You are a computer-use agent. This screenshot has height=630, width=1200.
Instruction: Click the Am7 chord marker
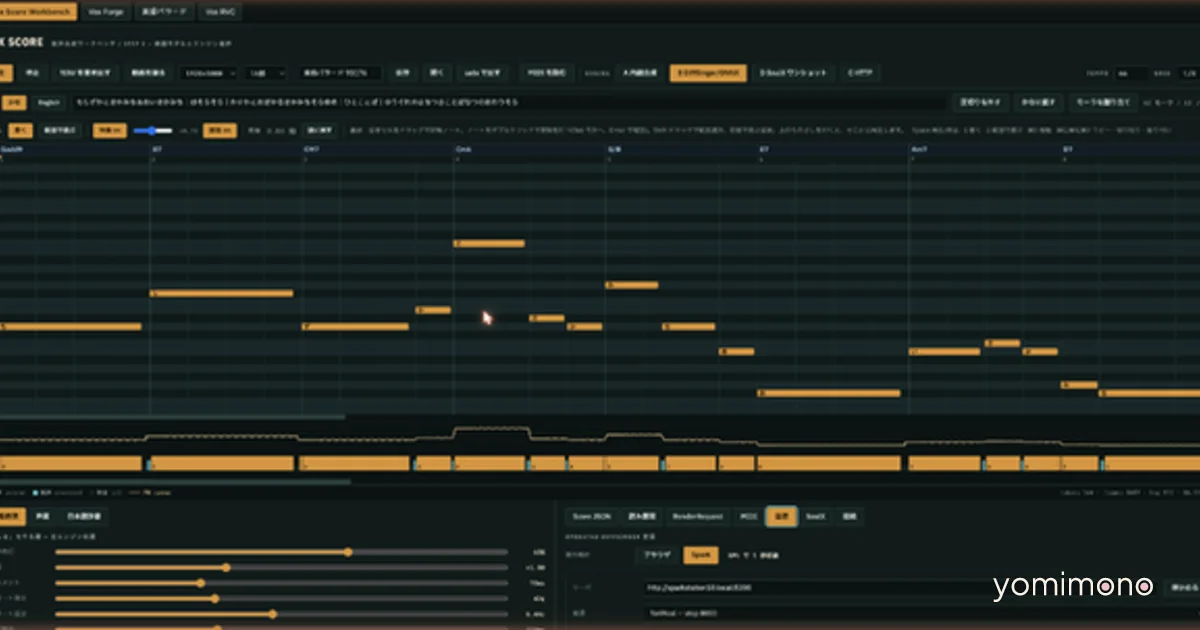(919, 148)
